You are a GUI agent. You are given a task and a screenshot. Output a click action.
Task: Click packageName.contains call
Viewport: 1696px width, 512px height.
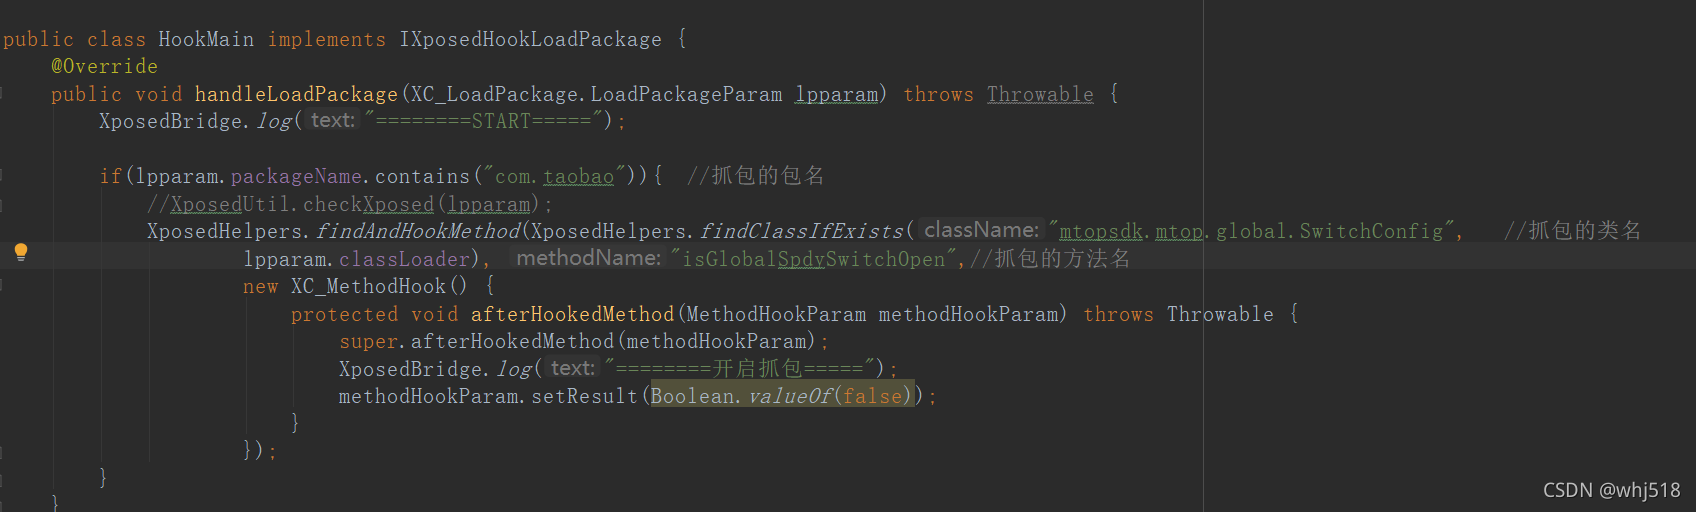(x=350, y=176)
